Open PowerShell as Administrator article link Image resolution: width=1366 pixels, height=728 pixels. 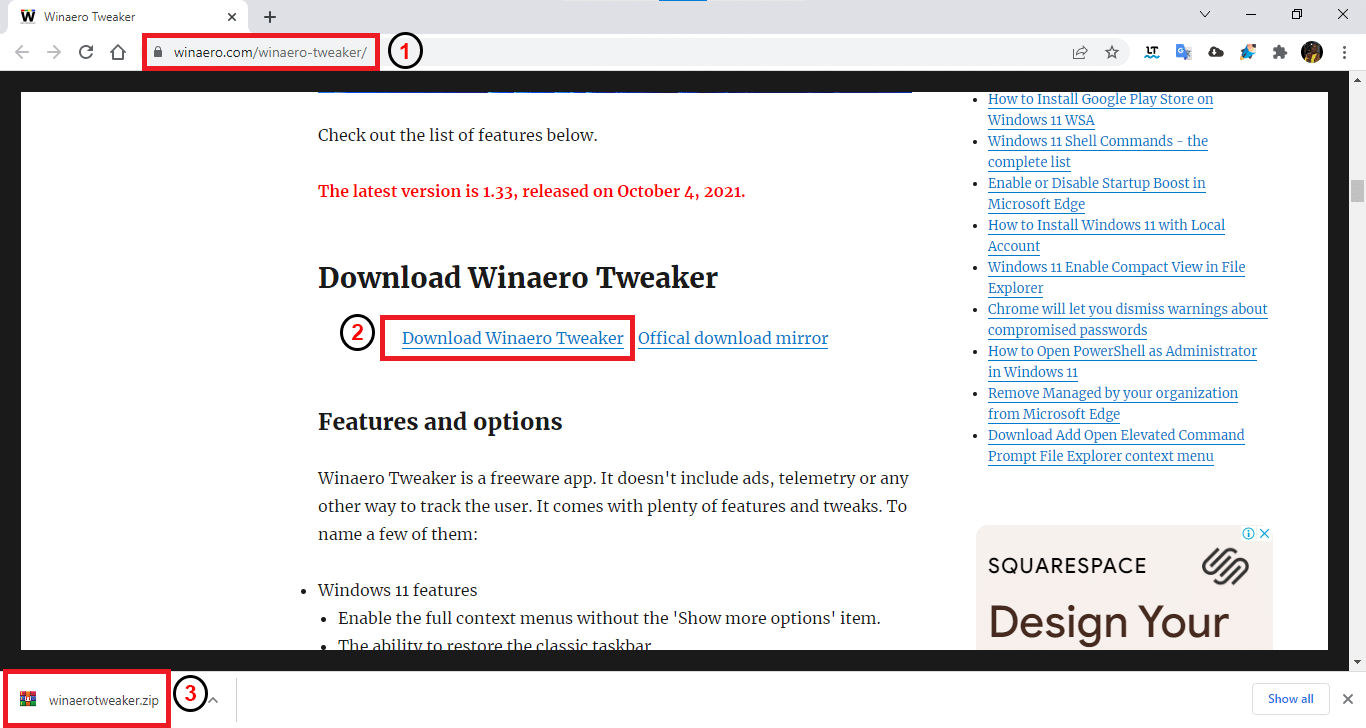[x=1122, y=361]
